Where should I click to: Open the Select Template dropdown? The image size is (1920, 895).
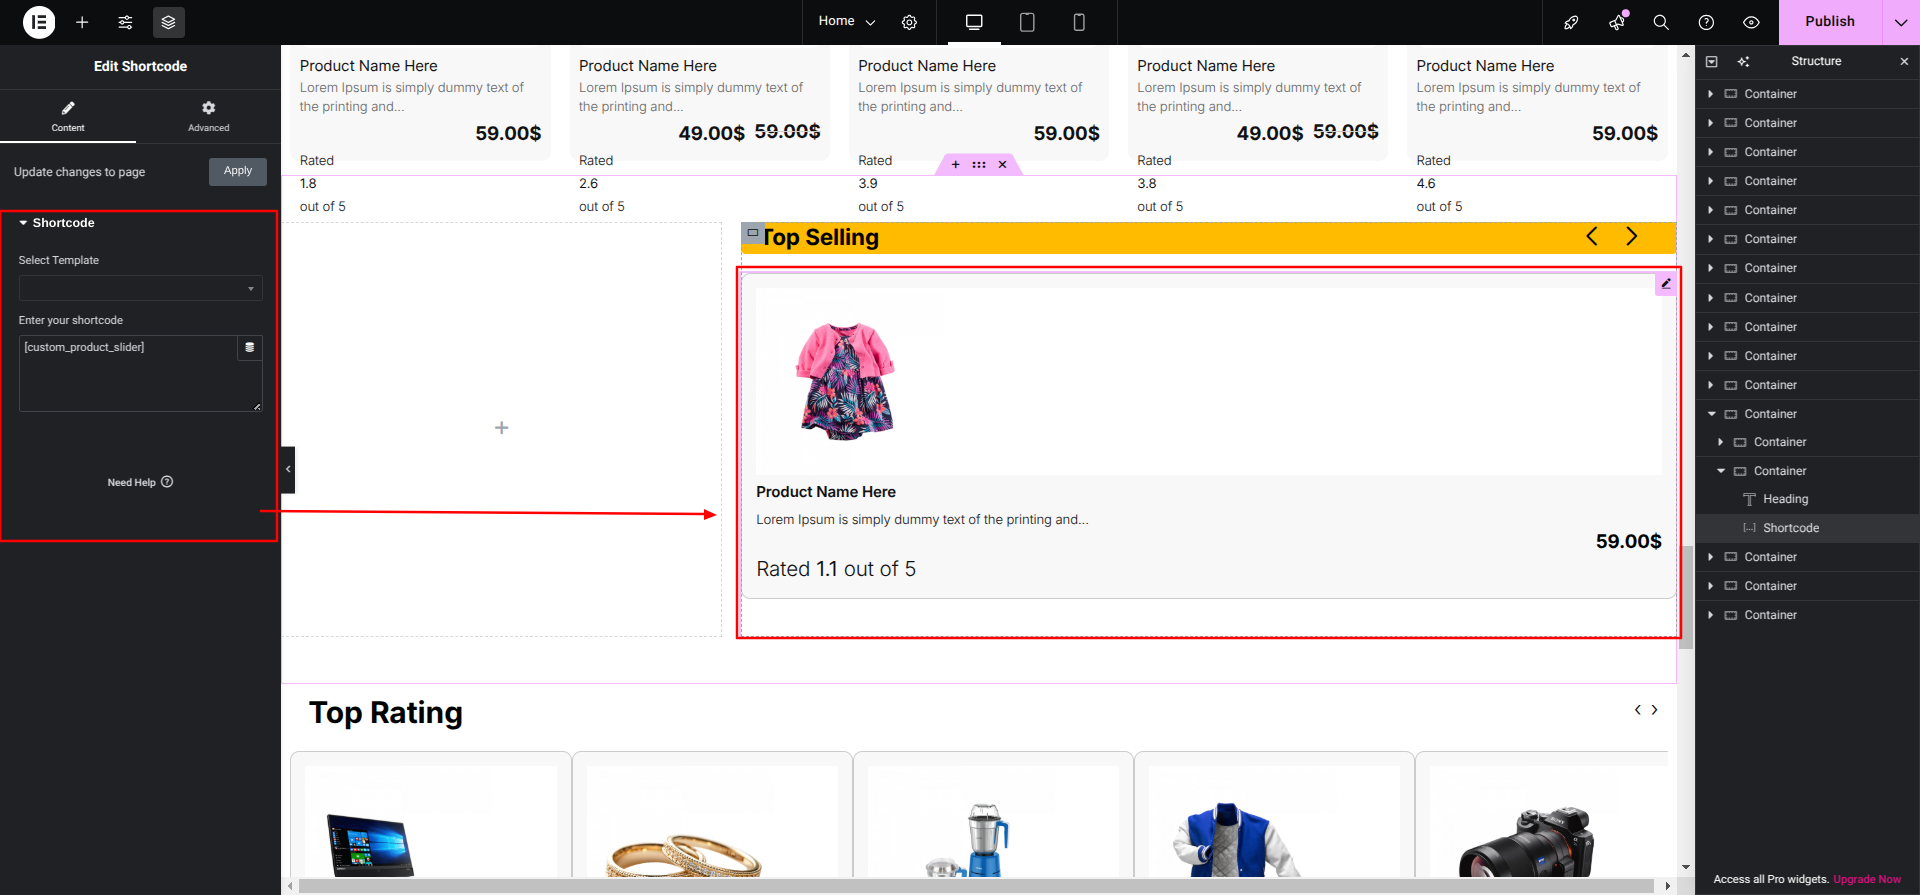point(140,288)
